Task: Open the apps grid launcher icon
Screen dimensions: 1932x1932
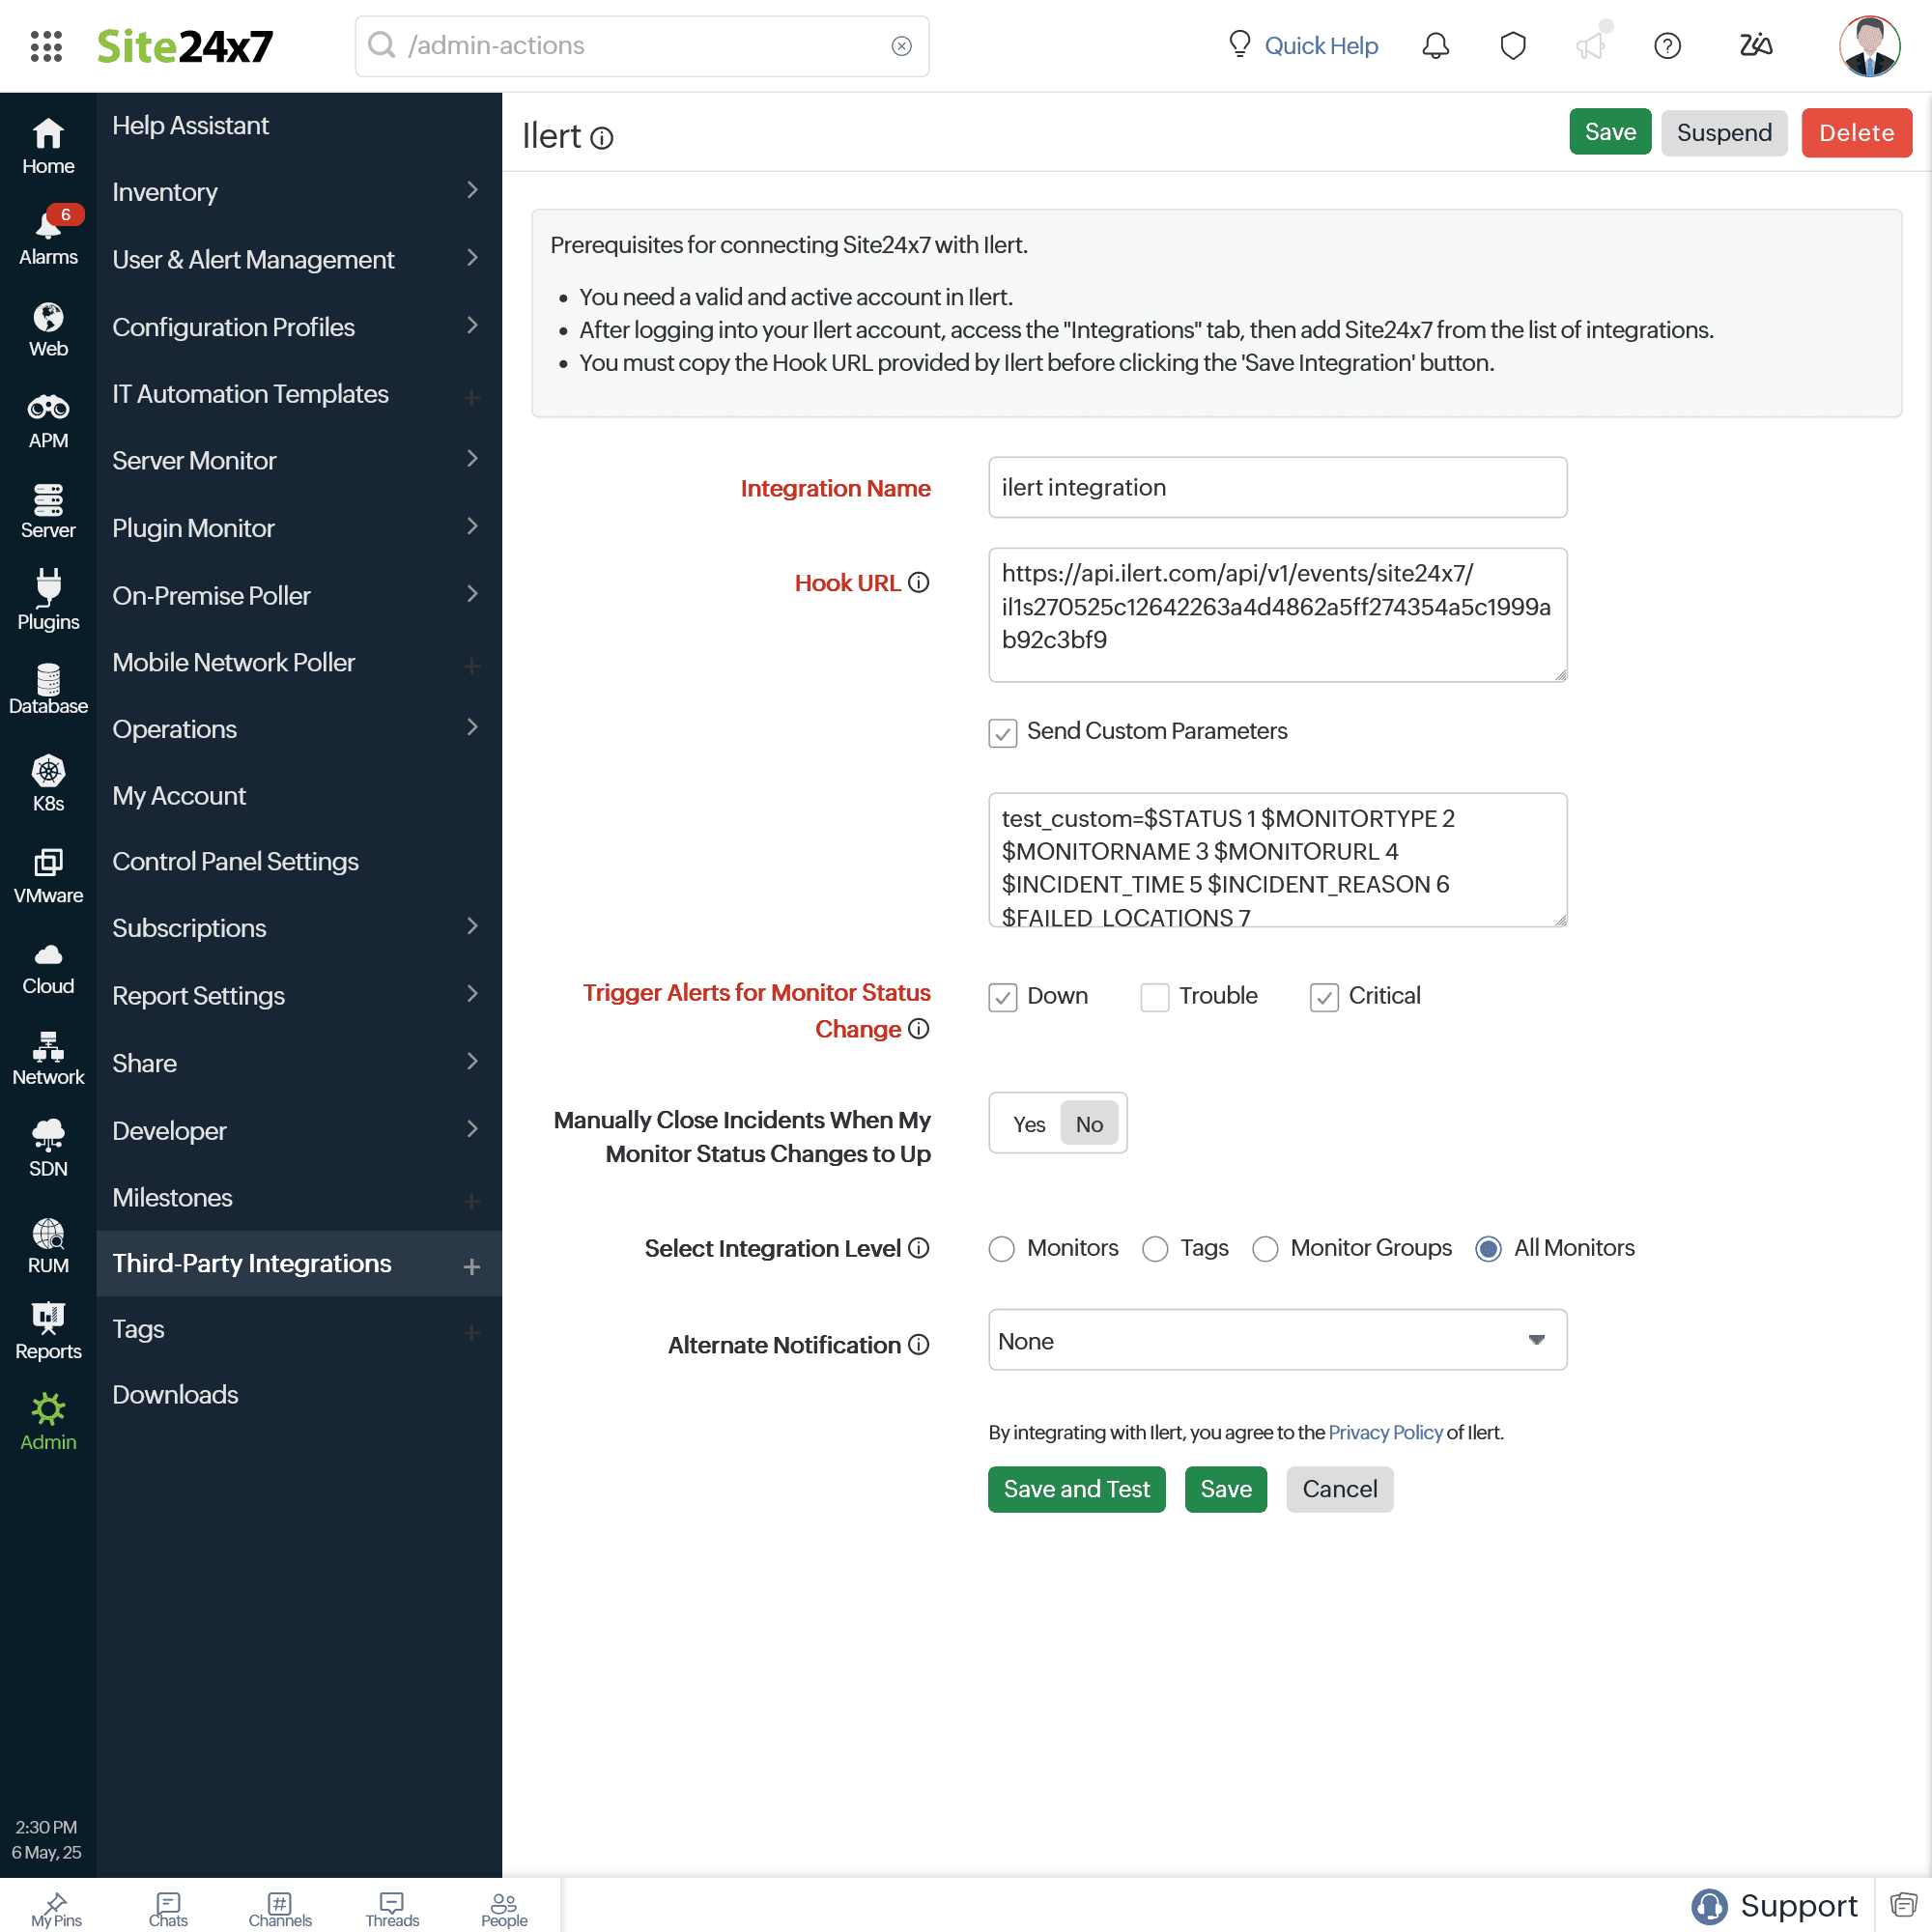Action: [x=46, y=46]
